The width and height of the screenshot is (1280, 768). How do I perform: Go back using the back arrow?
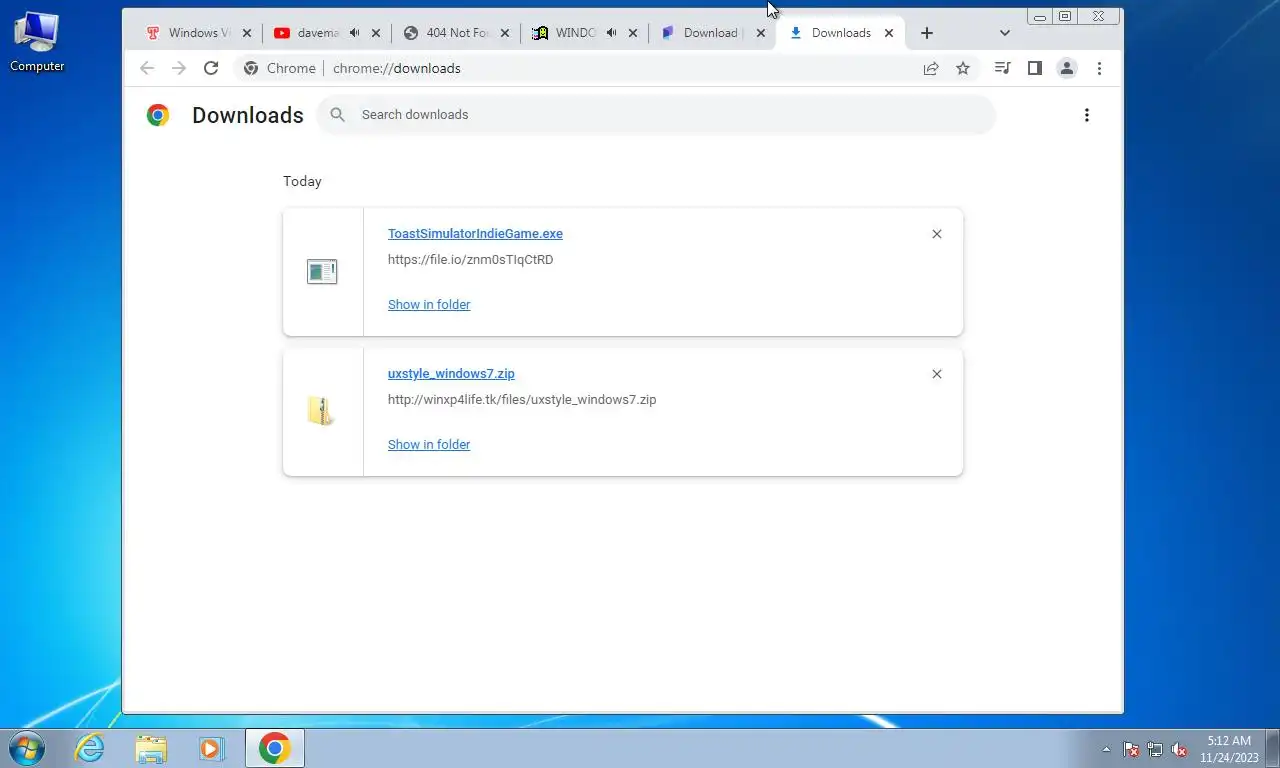(147, 68)
